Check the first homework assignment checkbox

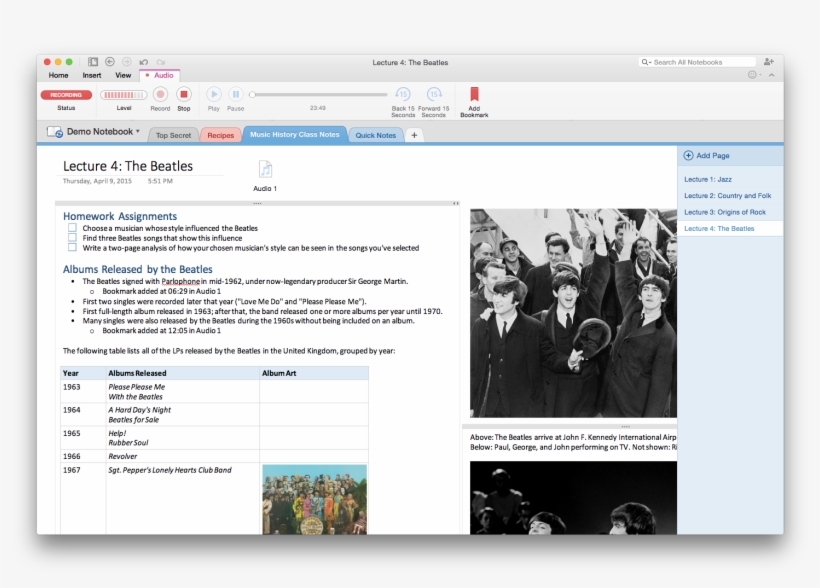[73, 228]
